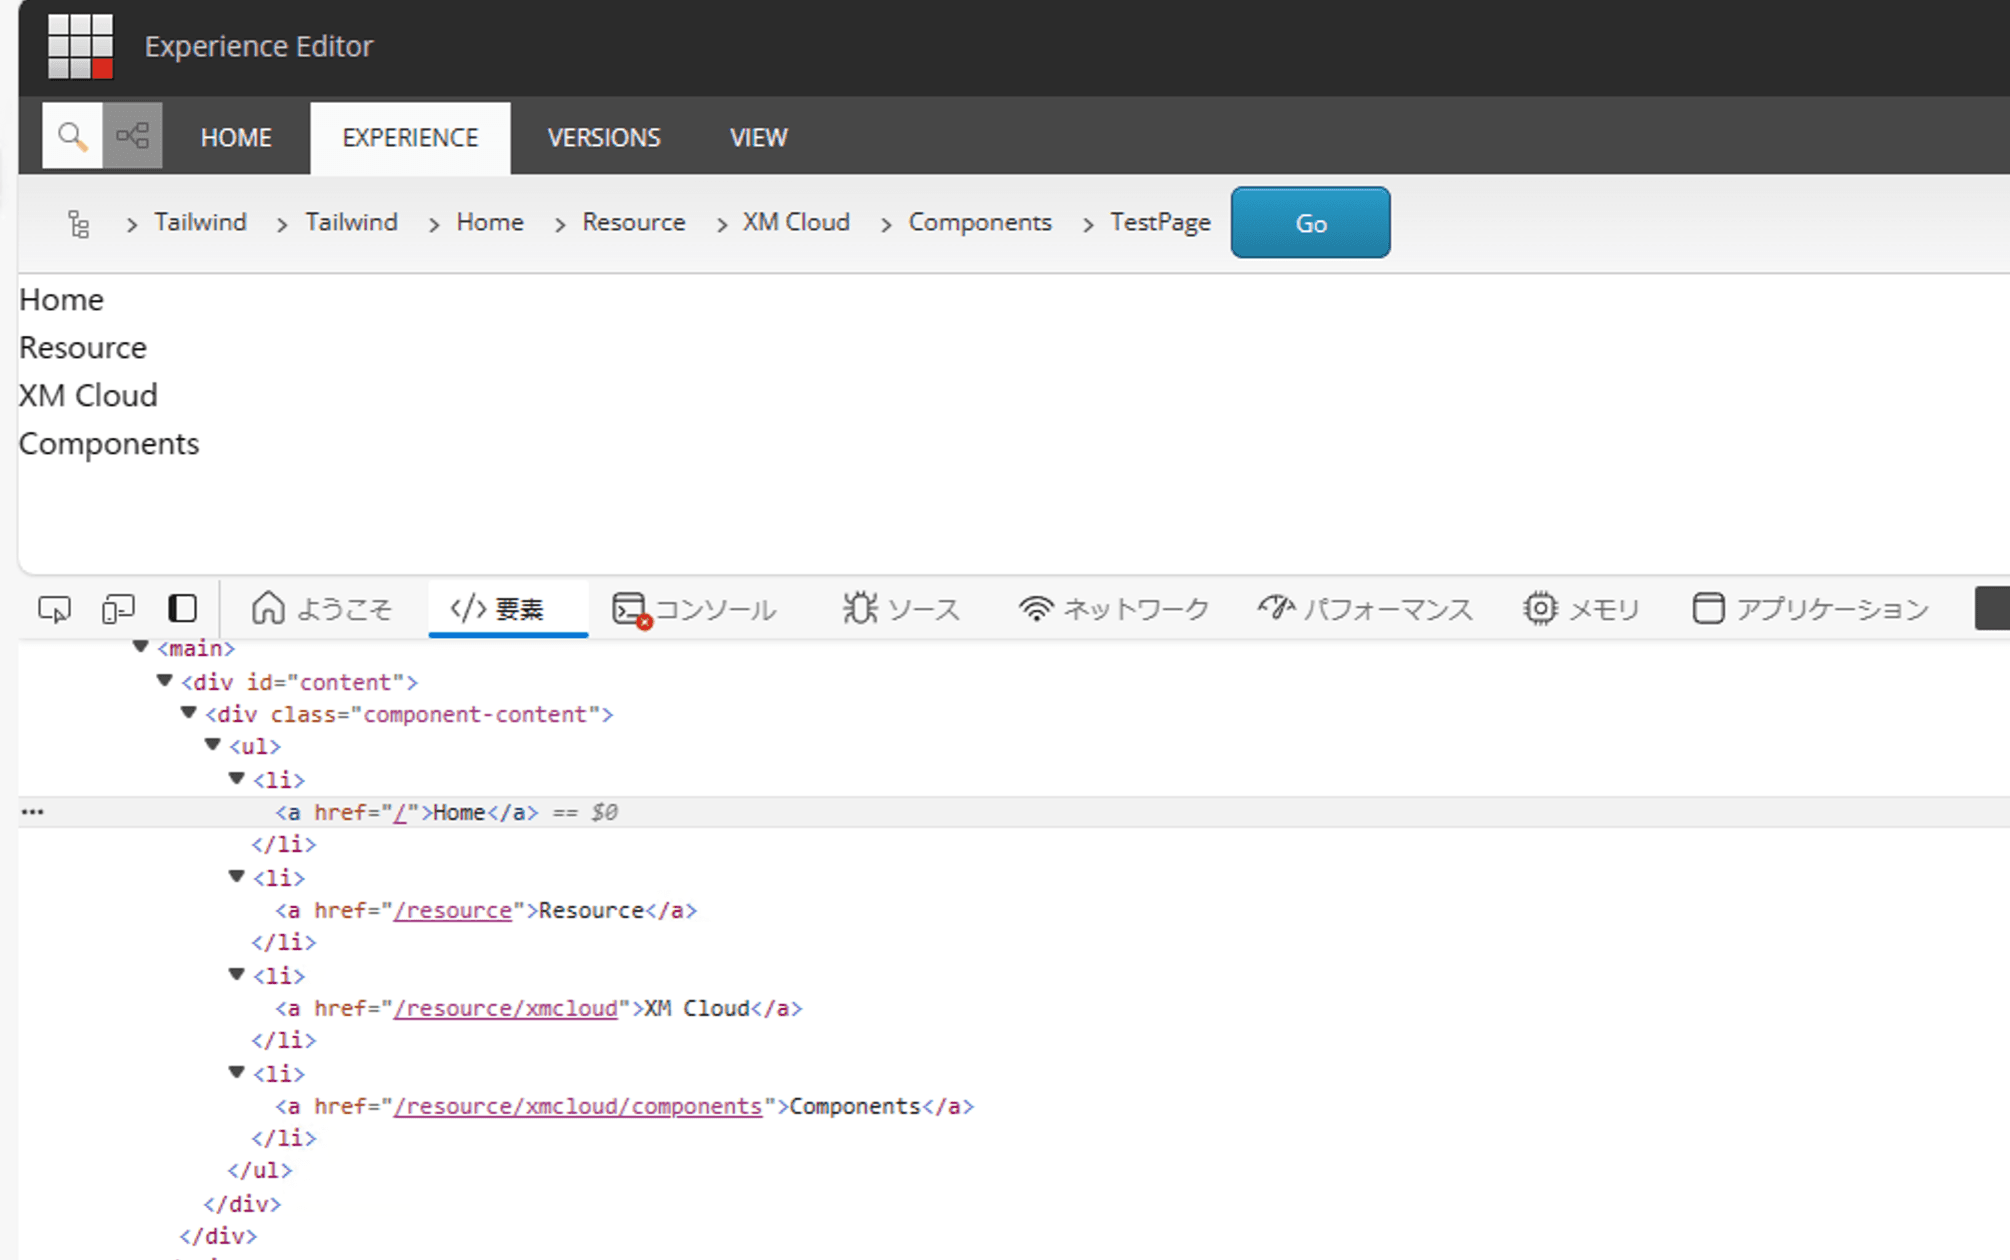Screen dimensions: 2010x1260
Task: Switch to the VERSIONS ribbon tab
Action: [604, 138]
